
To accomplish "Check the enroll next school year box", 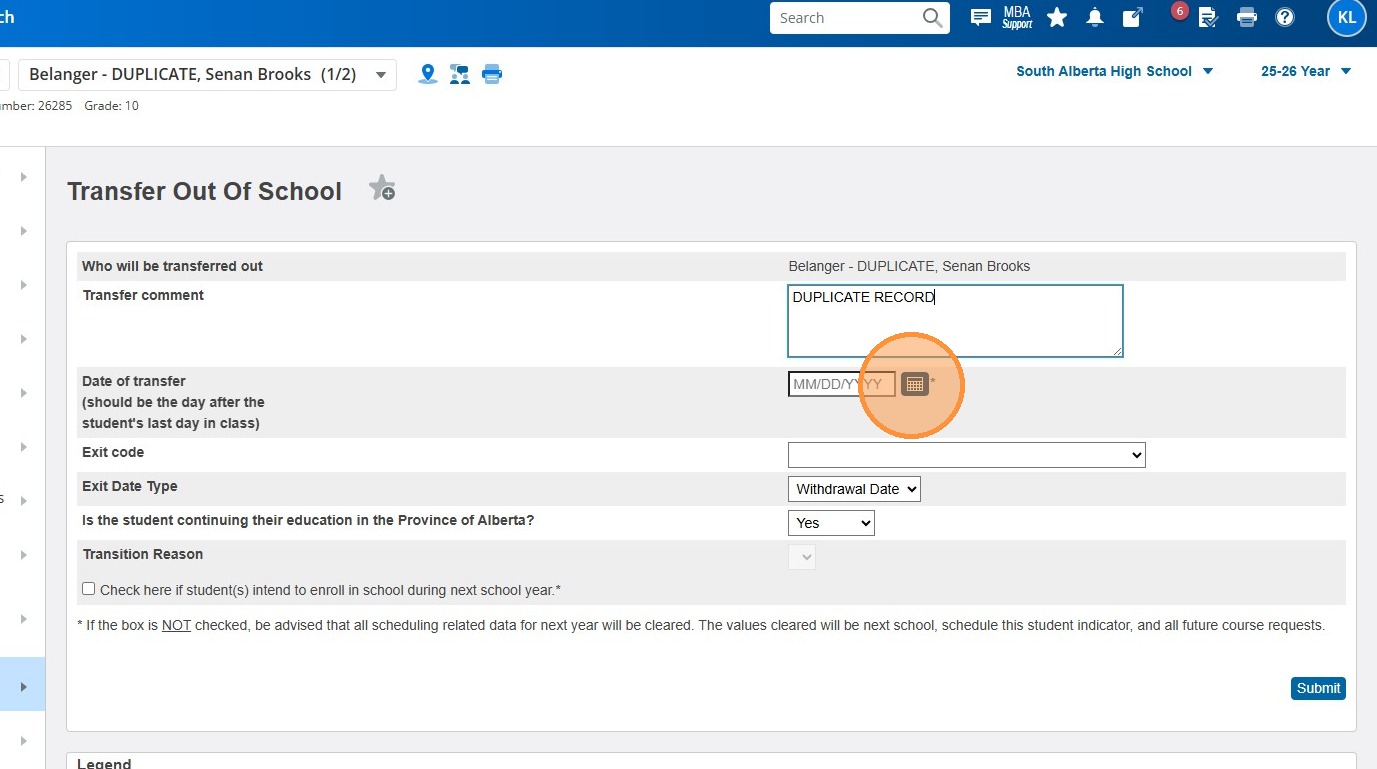I will [x=89, y=590].
